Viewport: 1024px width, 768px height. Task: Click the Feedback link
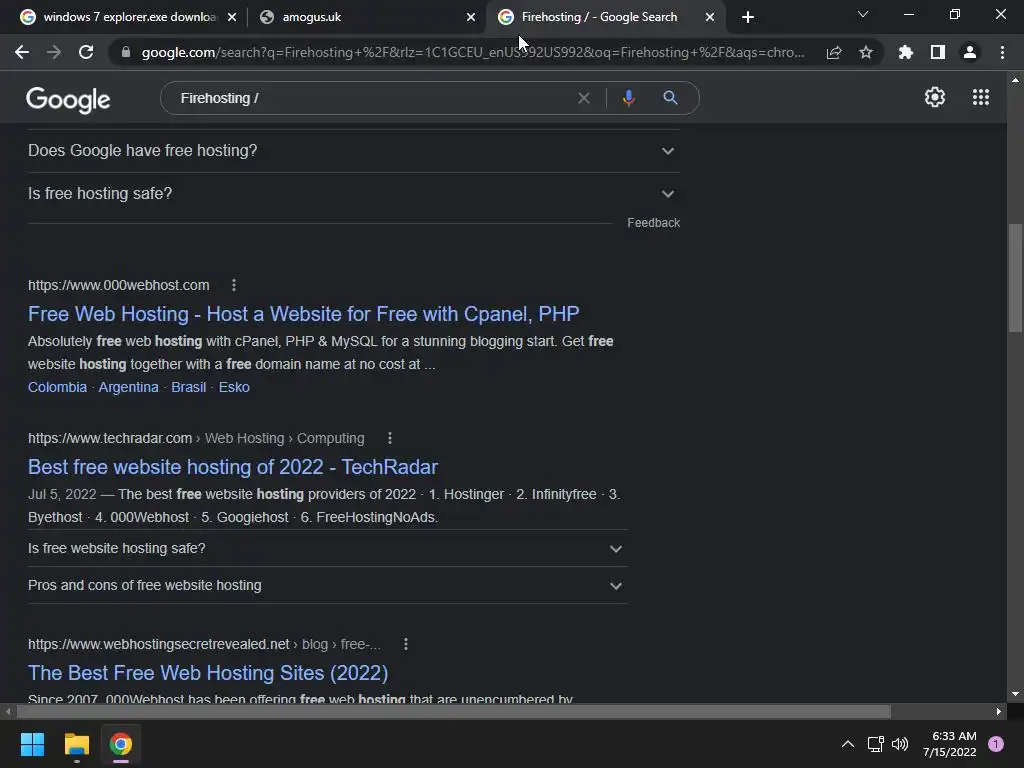click(x=654, y=223)
